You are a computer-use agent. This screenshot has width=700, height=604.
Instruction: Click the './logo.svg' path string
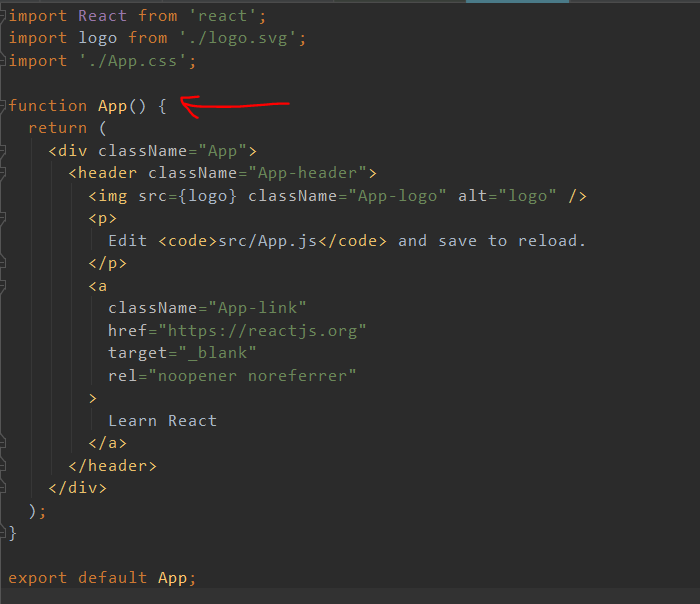(x=238, y=38)
